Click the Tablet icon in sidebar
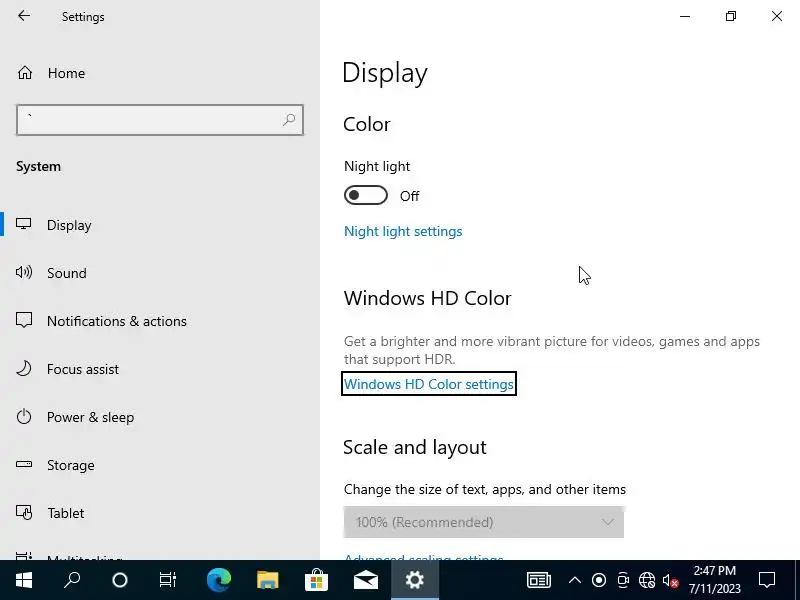Image resolution: width=800 pixels, height=600 pixels. point(23,512)
